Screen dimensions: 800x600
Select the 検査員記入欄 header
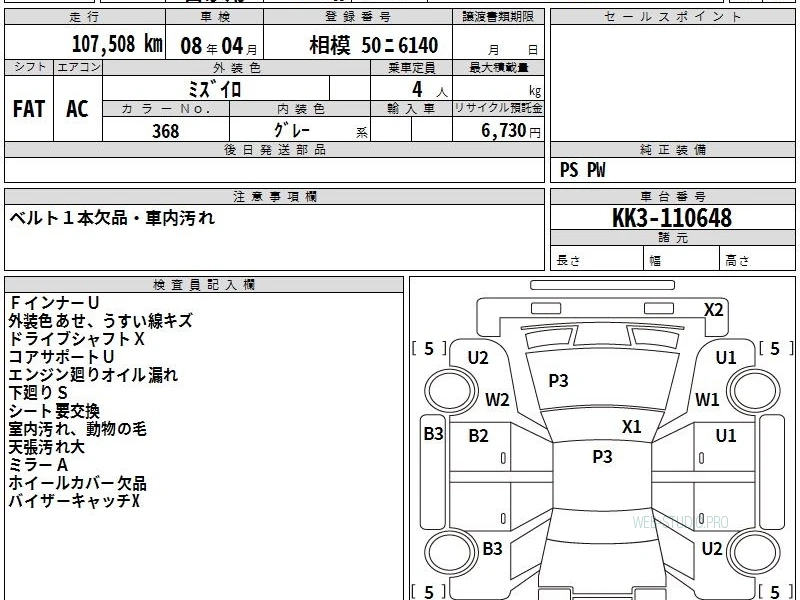click(x=204, y=285)
